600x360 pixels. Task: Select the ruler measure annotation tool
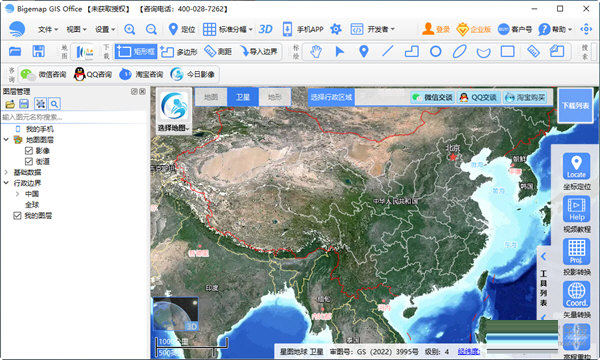coord(533,51)
